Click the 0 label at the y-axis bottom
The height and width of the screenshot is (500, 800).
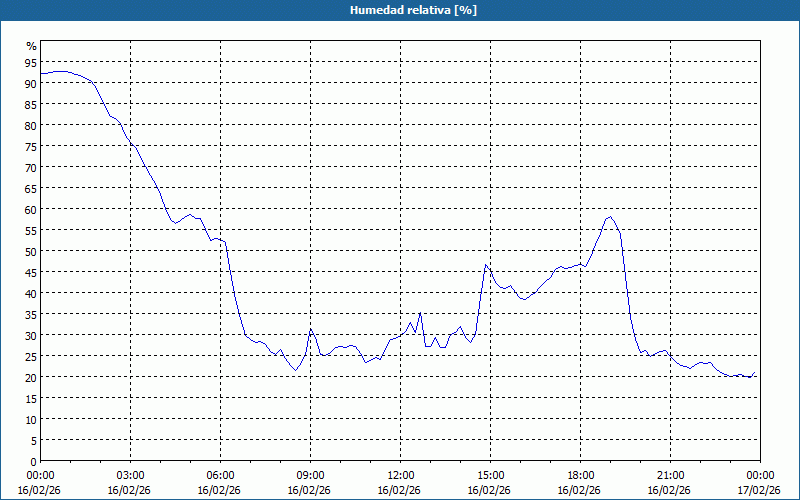coord(34,461)
